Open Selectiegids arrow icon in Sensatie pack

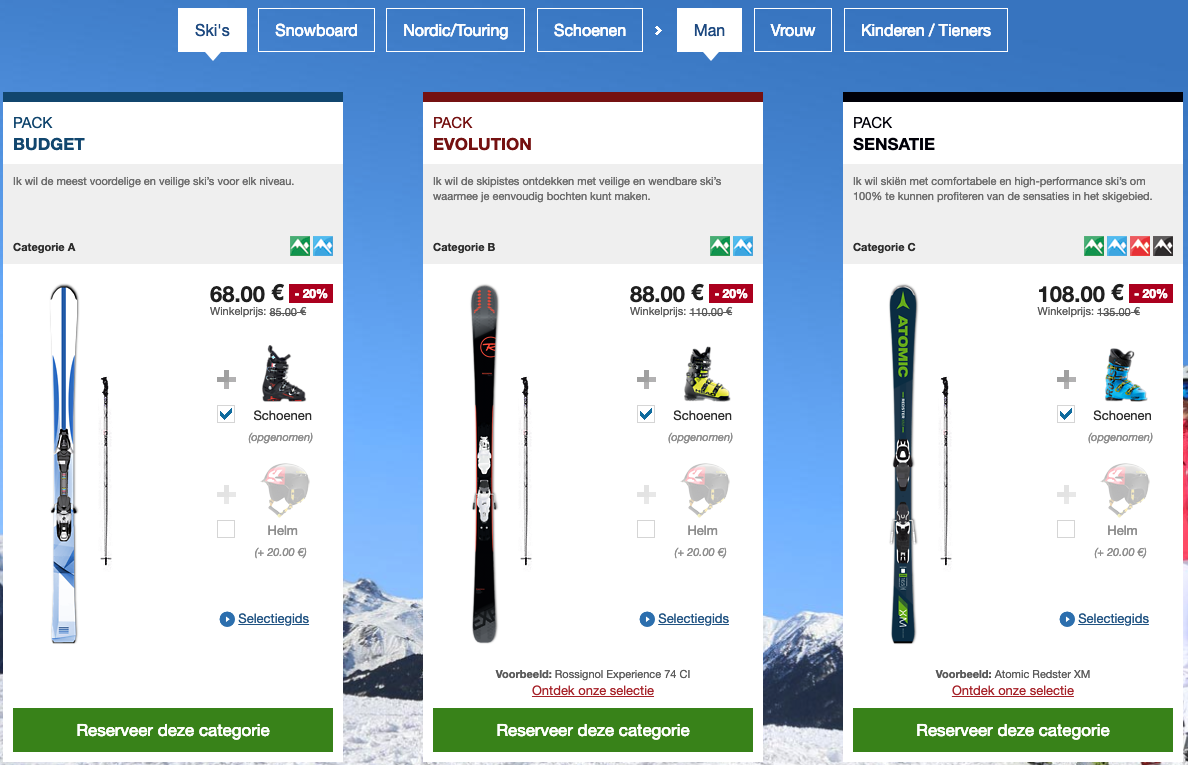1067,619
